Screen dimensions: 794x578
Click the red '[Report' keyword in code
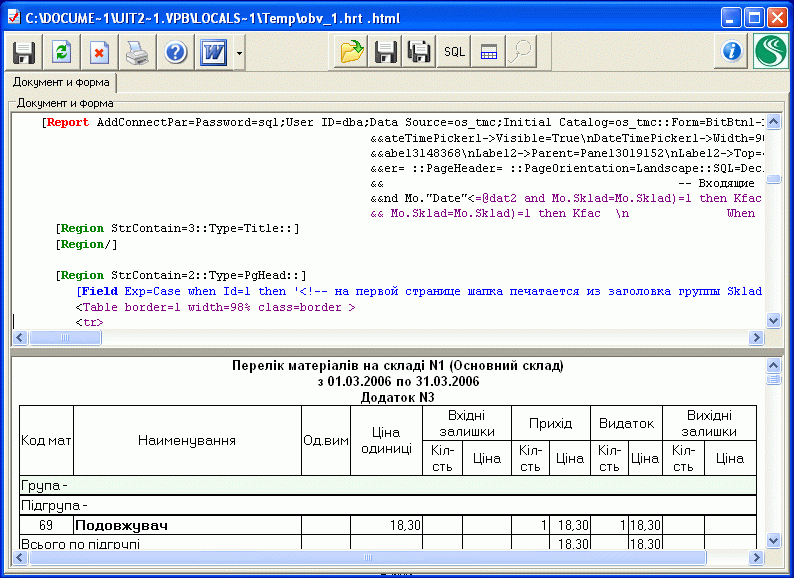[65, 123]
